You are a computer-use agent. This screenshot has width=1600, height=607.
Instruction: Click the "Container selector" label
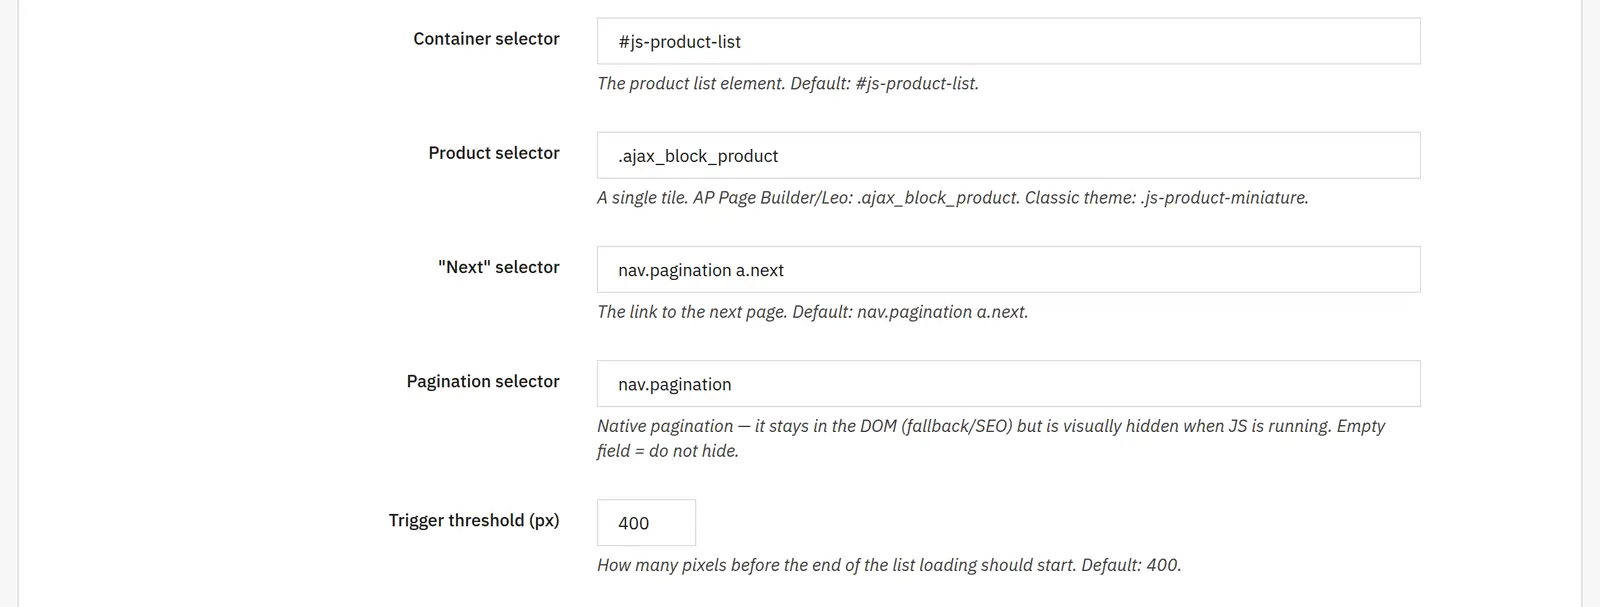coord(486,39)
